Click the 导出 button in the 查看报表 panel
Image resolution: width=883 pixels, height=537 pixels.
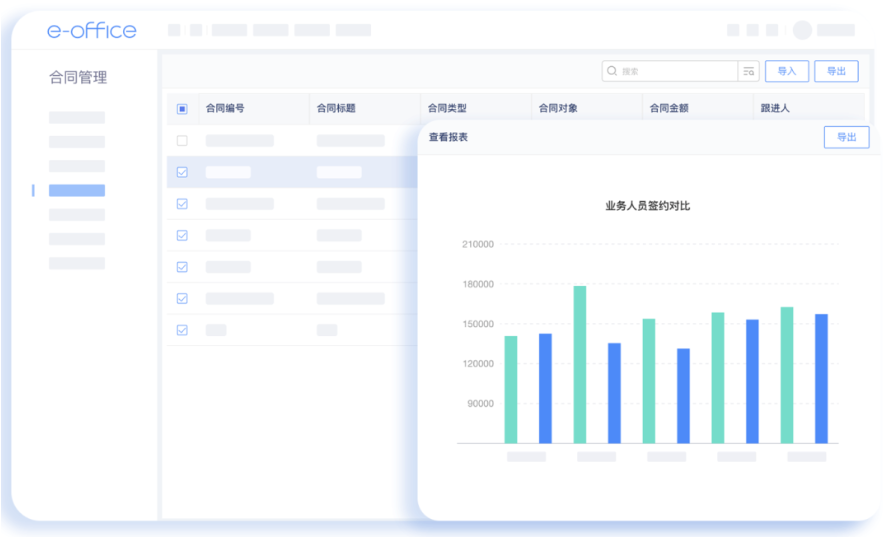coord(846,137)
